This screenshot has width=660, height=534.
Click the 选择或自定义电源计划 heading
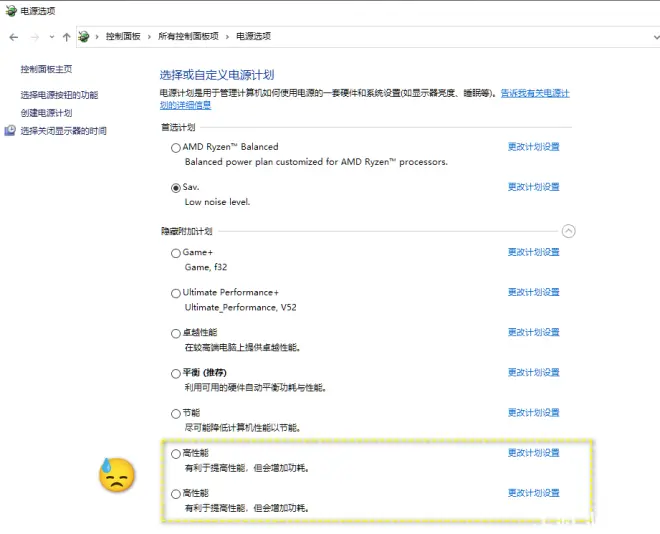click(x=217, y=75)
